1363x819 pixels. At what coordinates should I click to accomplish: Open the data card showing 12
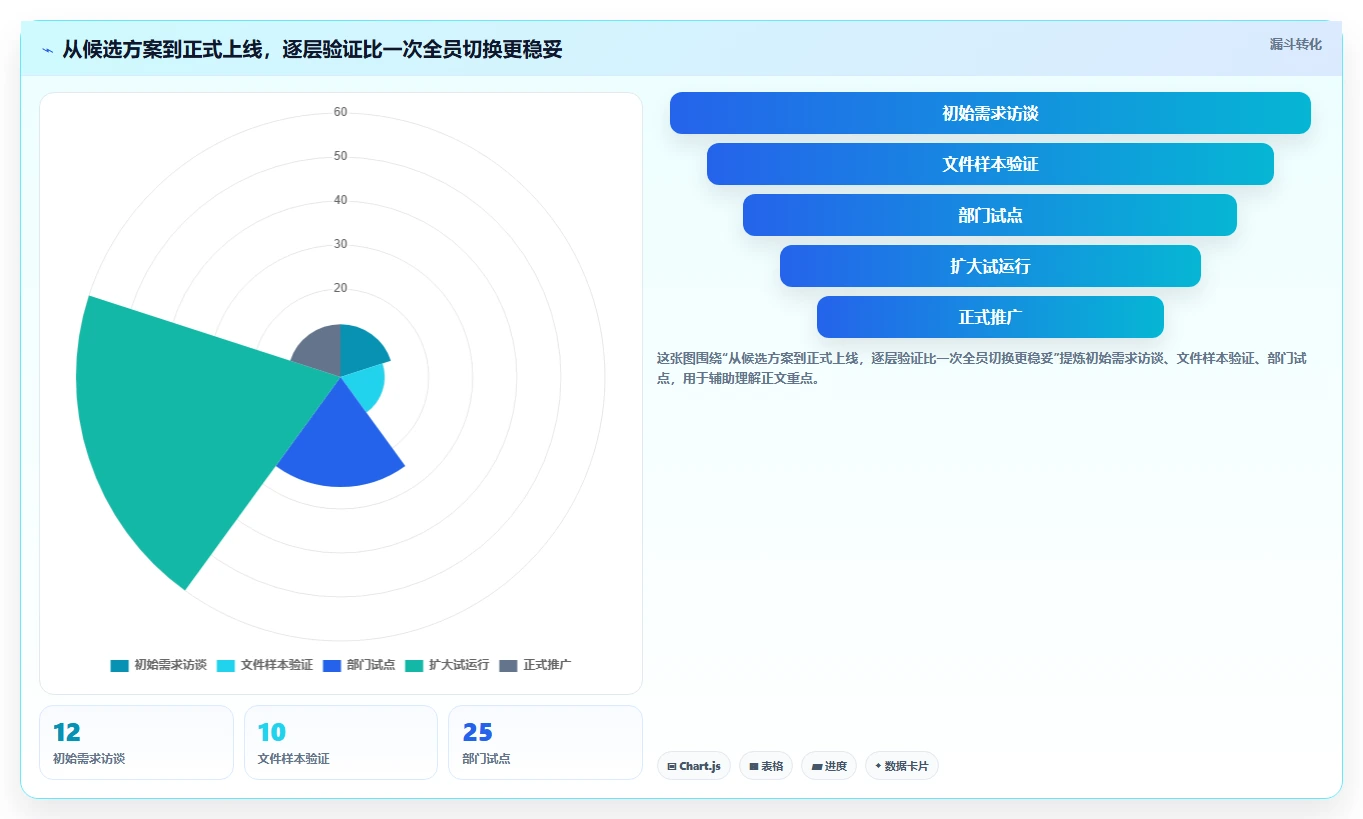pyautogui.click(x=136, y=742)
